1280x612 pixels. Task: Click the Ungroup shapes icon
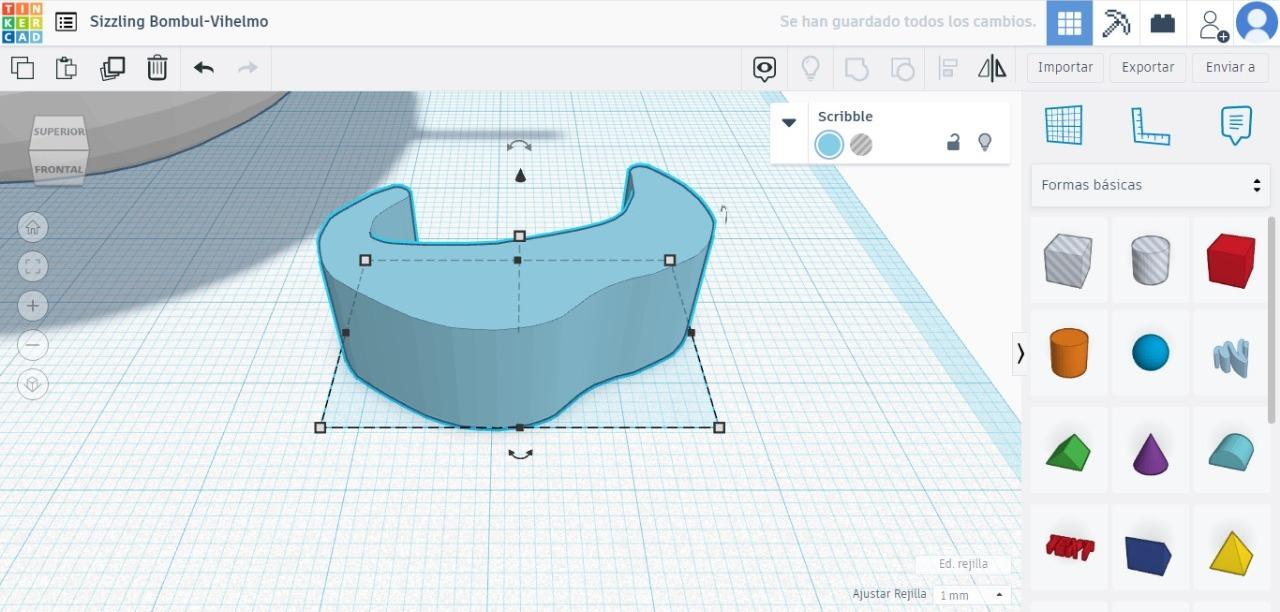902,68
